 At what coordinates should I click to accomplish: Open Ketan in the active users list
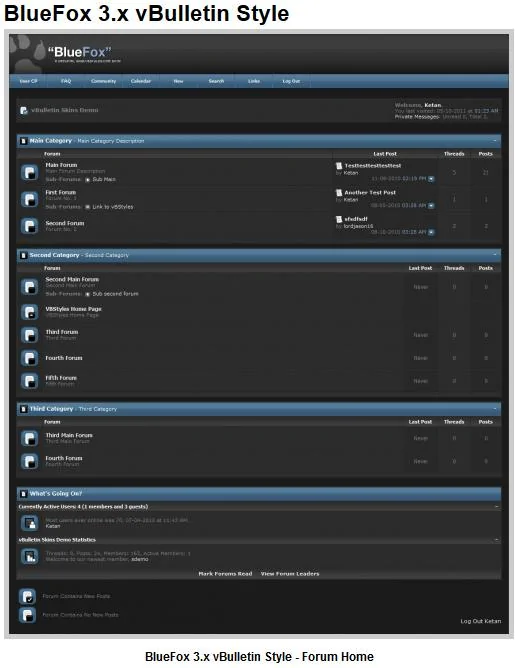click(x=52, y=526)
